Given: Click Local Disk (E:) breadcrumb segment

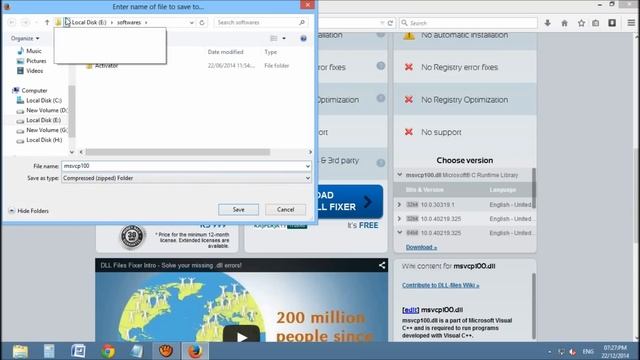Looking at the screenshot, I should click(89, 22).
